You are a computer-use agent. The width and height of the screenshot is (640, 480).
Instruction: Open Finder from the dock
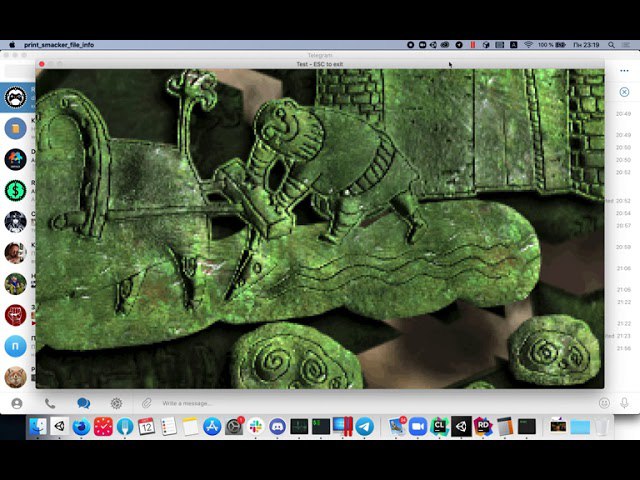(x=38, y=427)
